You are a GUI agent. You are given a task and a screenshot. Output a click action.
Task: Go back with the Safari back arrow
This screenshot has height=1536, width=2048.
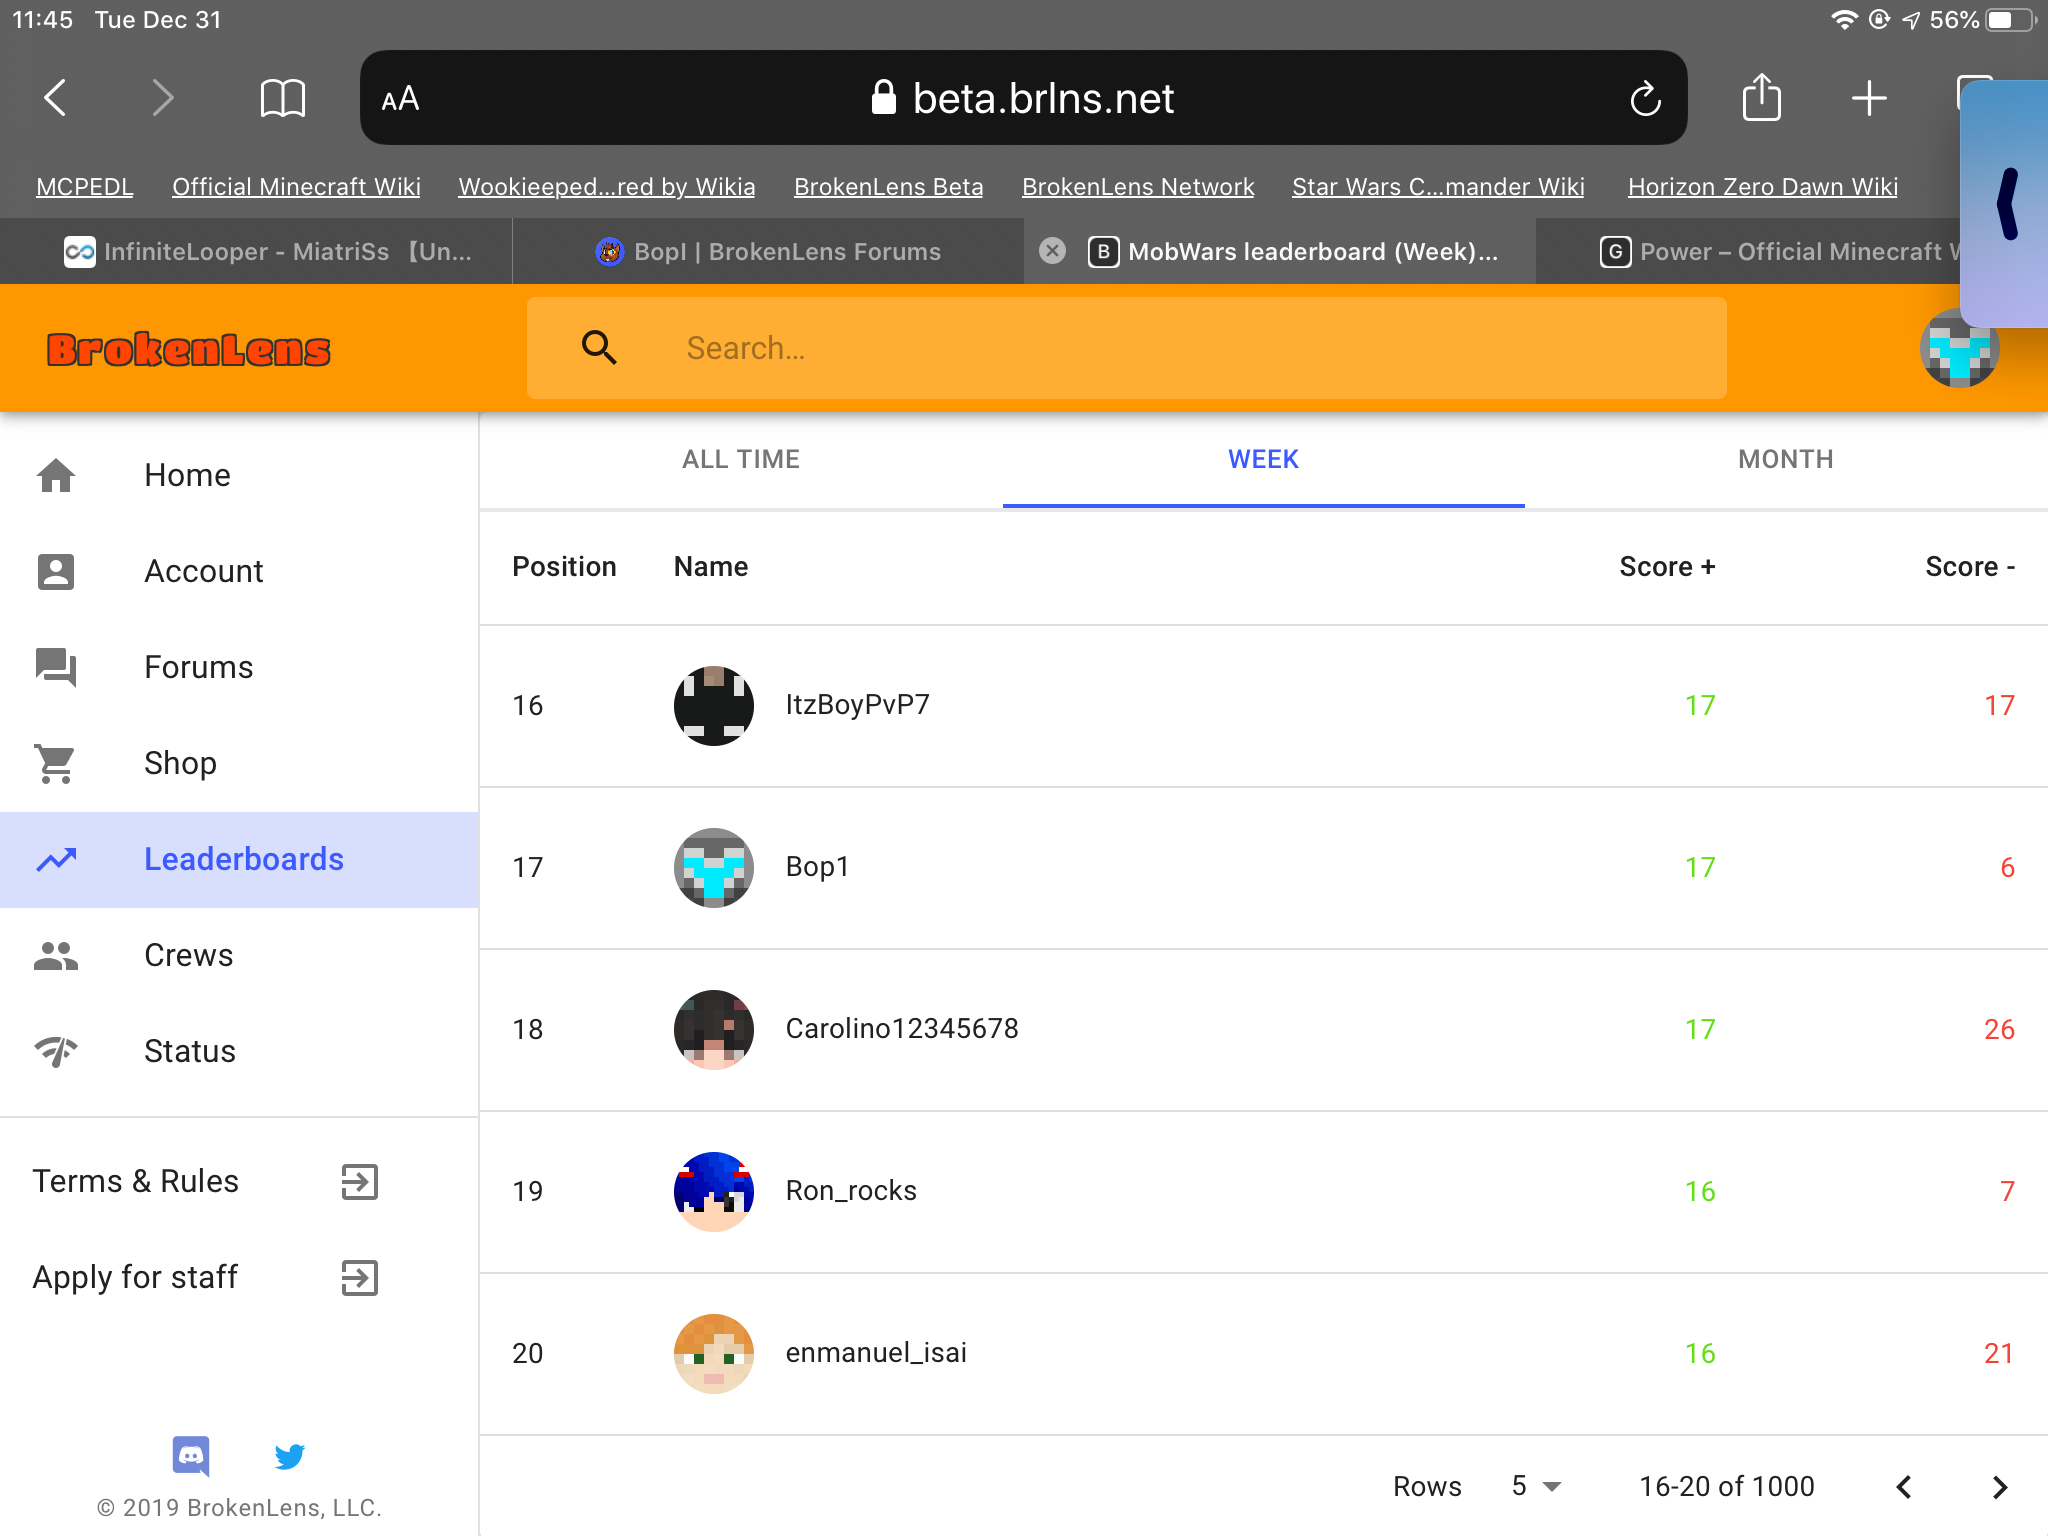click(56, 98)
